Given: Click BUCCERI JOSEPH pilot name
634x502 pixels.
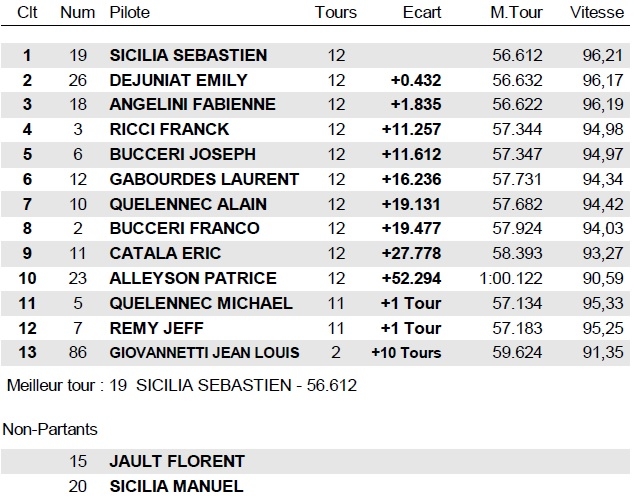Looking at the screenshot, I should pyautogui.click(x=182, y=155).
